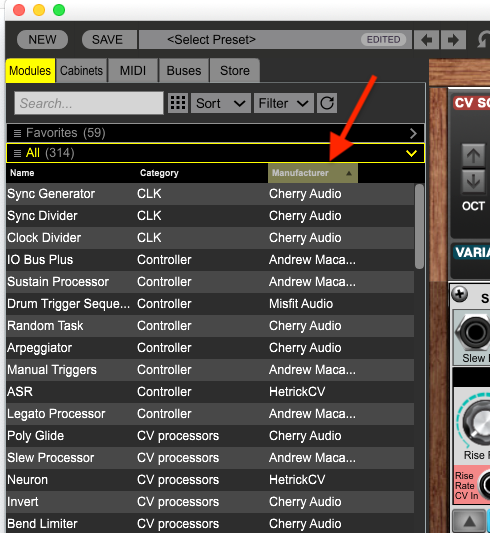Screen dimensions: 490x533
Task: Click the grid view icon
Action: click(178, 103)
